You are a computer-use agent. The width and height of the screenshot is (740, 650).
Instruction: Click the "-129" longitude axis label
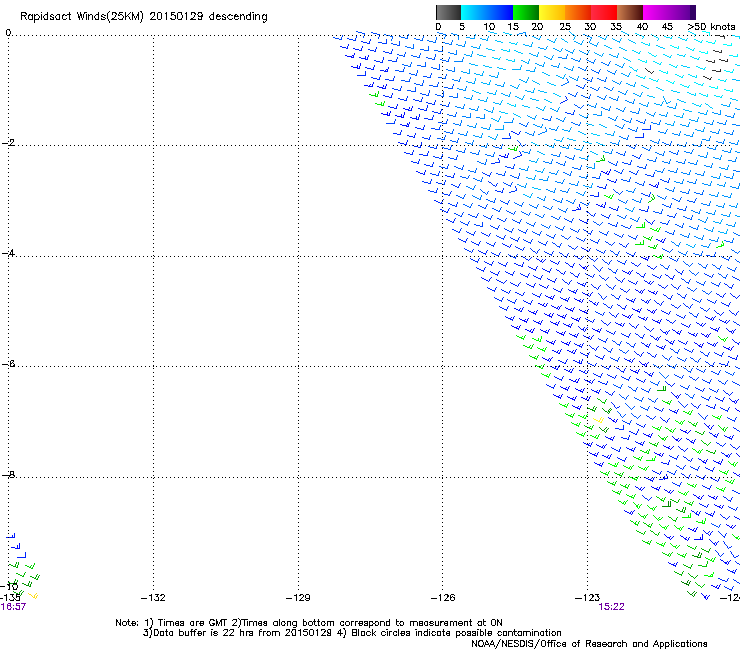(x=298, y=598)
